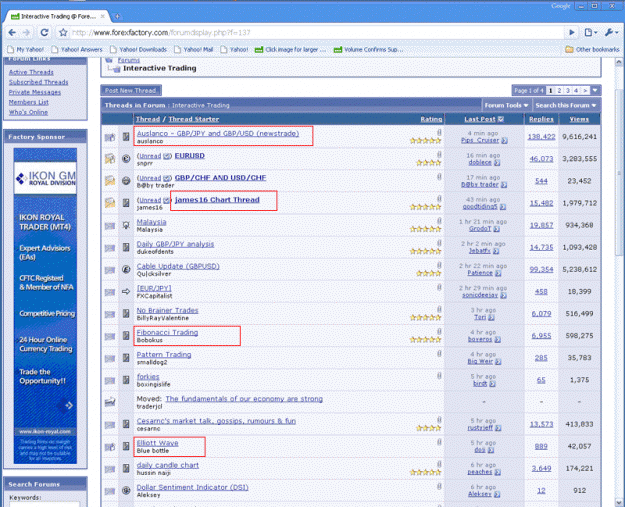Click the Go arrow beside address bar
The height and width of the screenshot is (507, 625).
572,33
